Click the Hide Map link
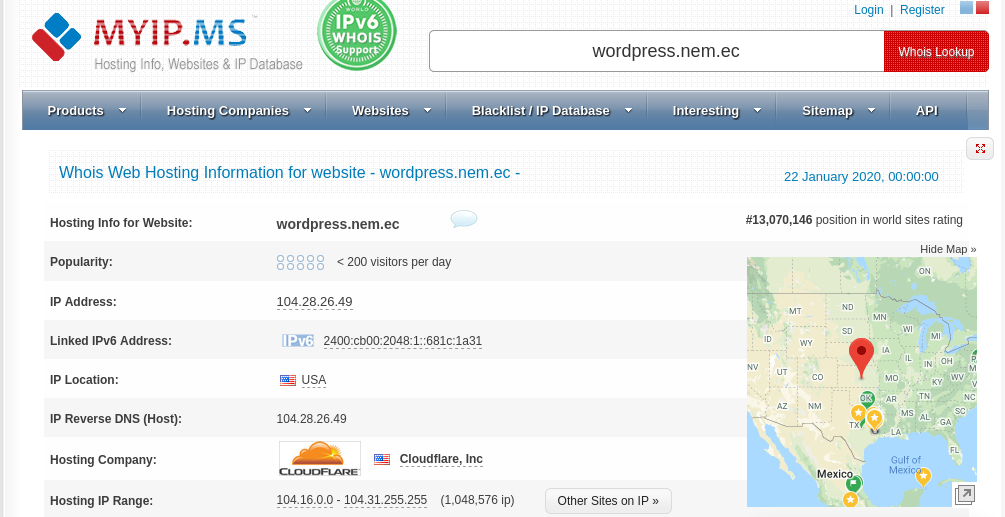Screen dimensions: 1005x517 coord(948,249)
